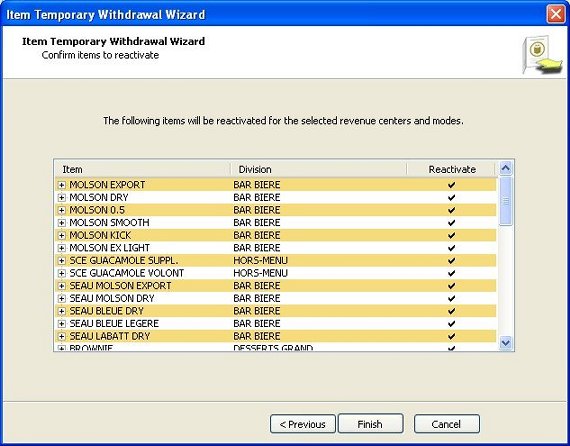Click the list scroll up arrow
Screen dimensions: 570x446
click(506, 168)
